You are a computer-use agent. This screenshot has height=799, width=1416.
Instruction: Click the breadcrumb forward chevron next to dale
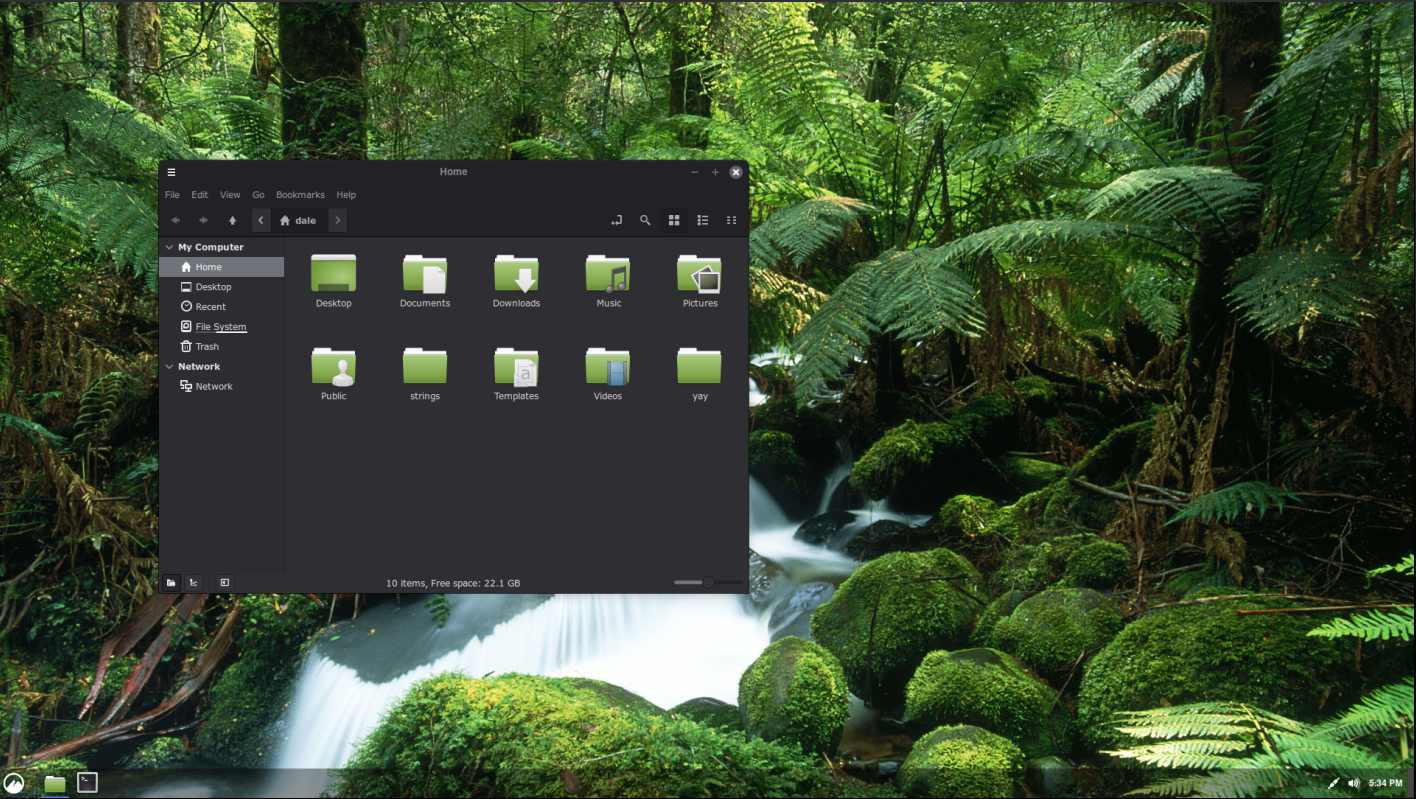coord(337,220)
